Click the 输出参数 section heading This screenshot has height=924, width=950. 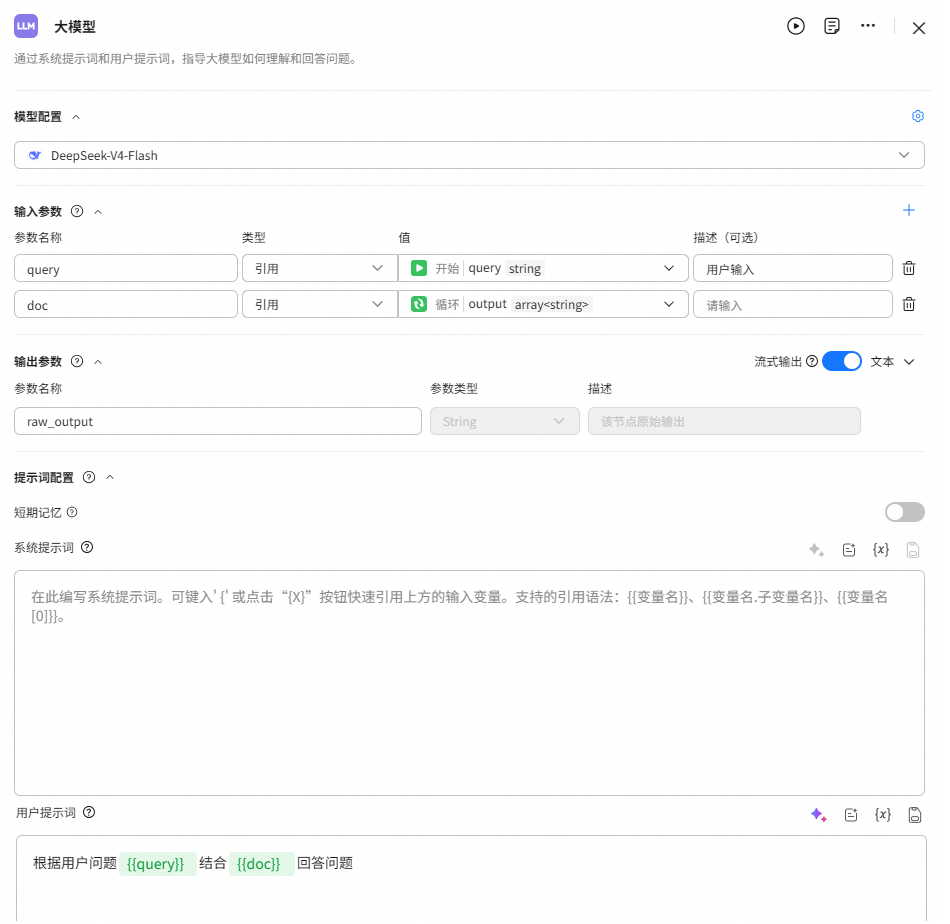pyautogui.click(x=38, y=362)
